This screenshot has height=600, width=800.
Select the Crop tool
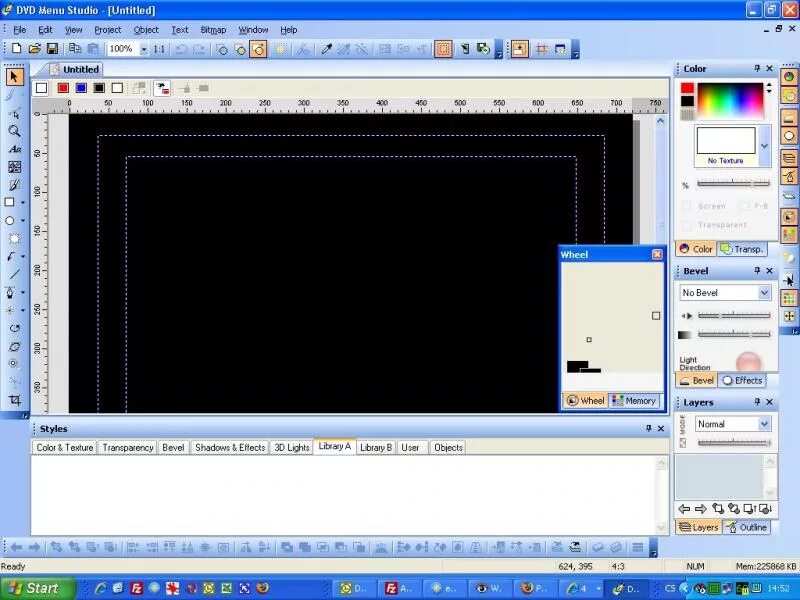coord(14,400)
